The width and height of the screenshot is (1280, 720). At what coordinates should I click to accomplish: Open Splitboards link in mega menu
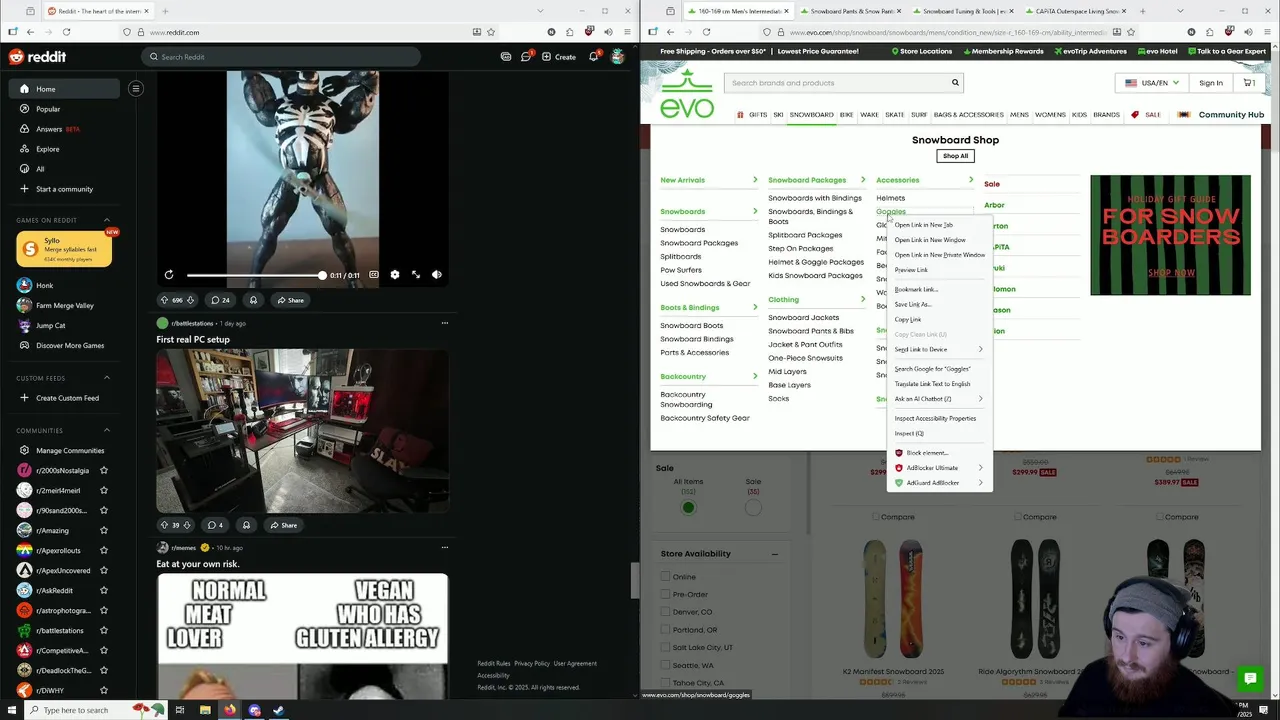pos(680,256)
